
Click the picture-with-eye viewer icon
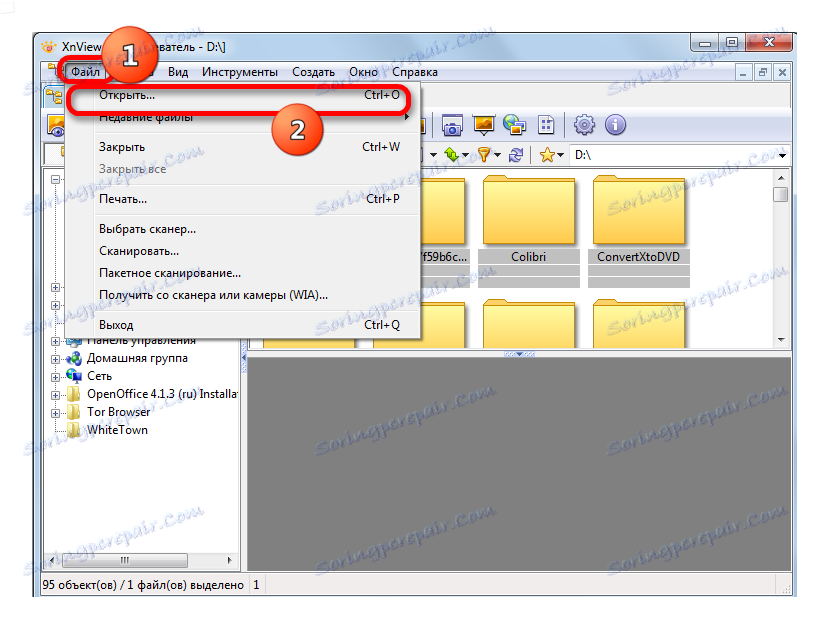tap(56, 126)
